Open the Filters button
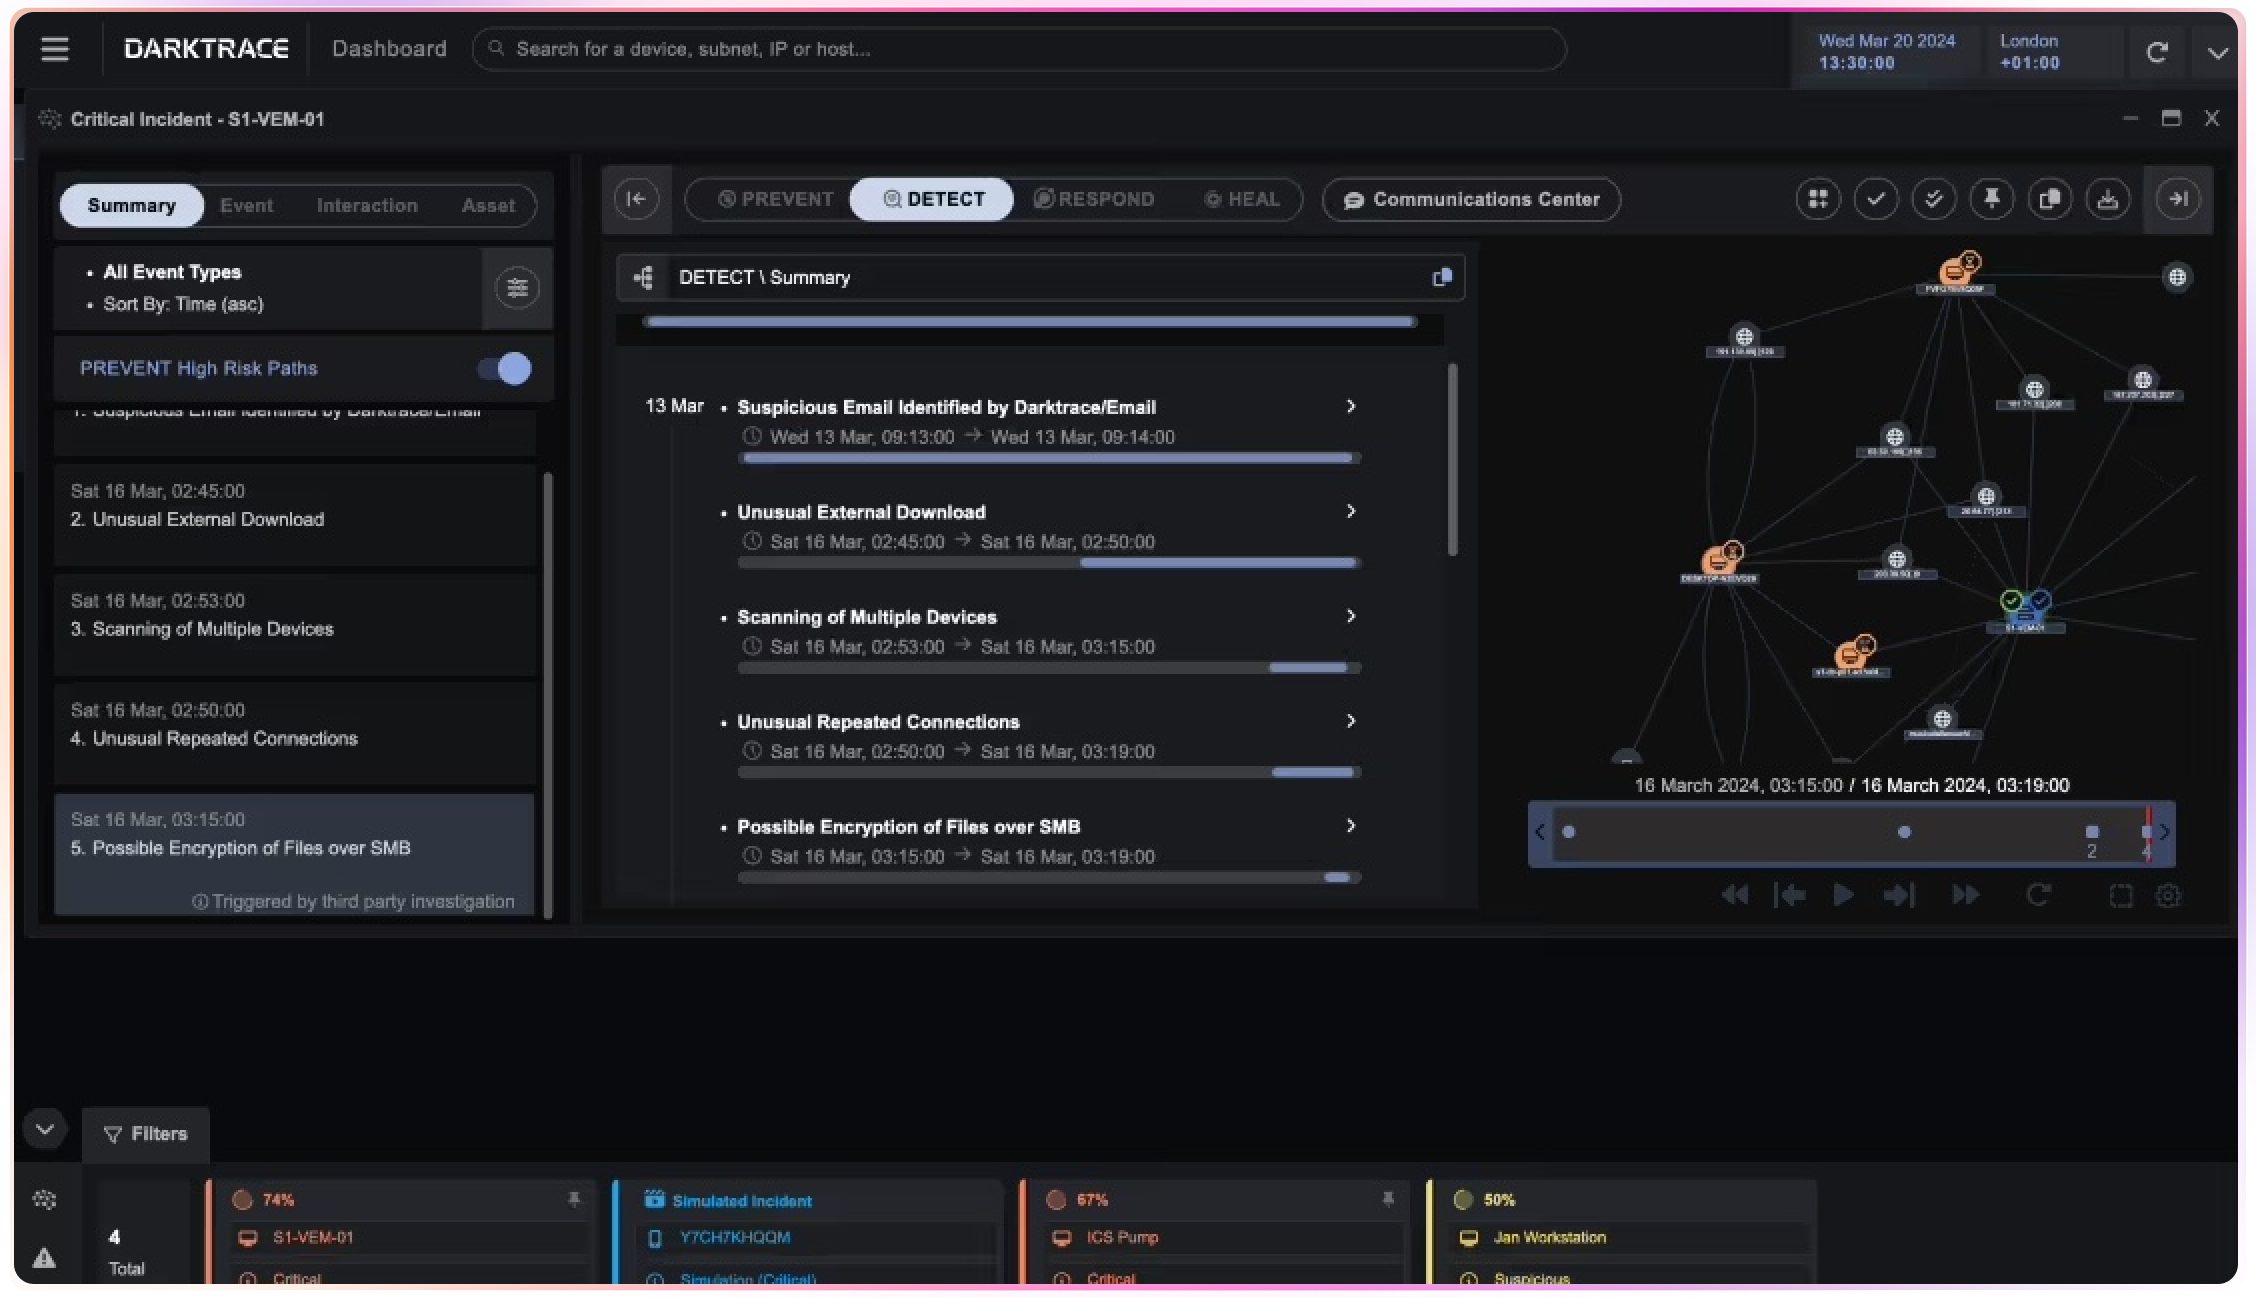 [146, 1134]
